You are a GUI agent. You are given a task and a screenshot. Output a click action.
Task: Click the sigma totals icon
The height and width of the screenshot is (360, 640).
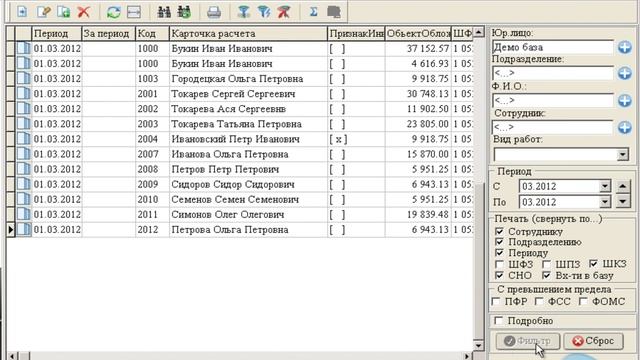[x=313, y=12]
